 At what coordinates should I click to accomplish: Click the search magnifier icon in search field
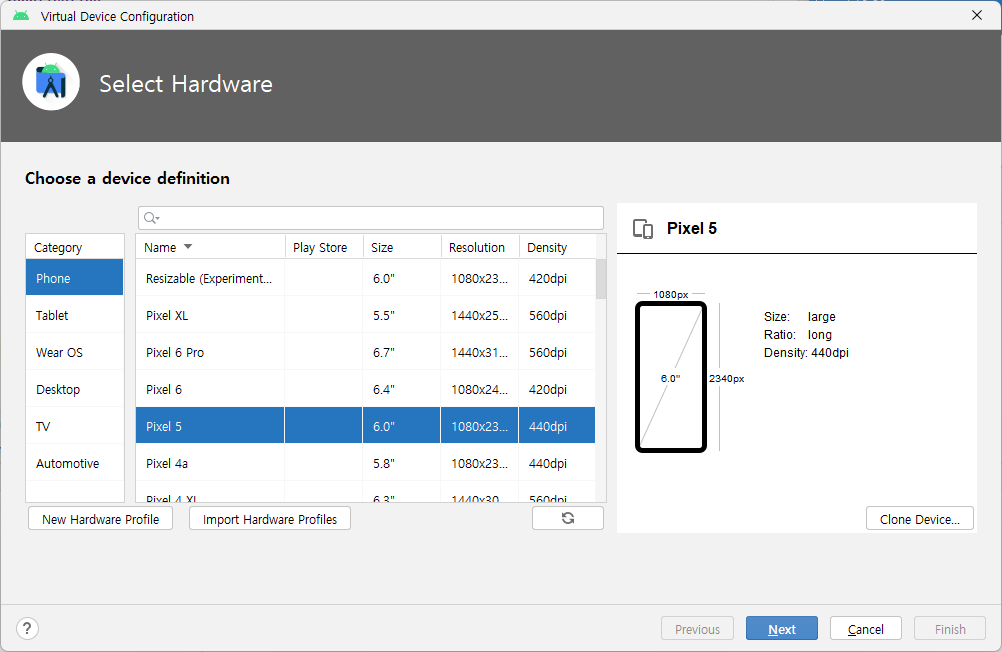151,218
